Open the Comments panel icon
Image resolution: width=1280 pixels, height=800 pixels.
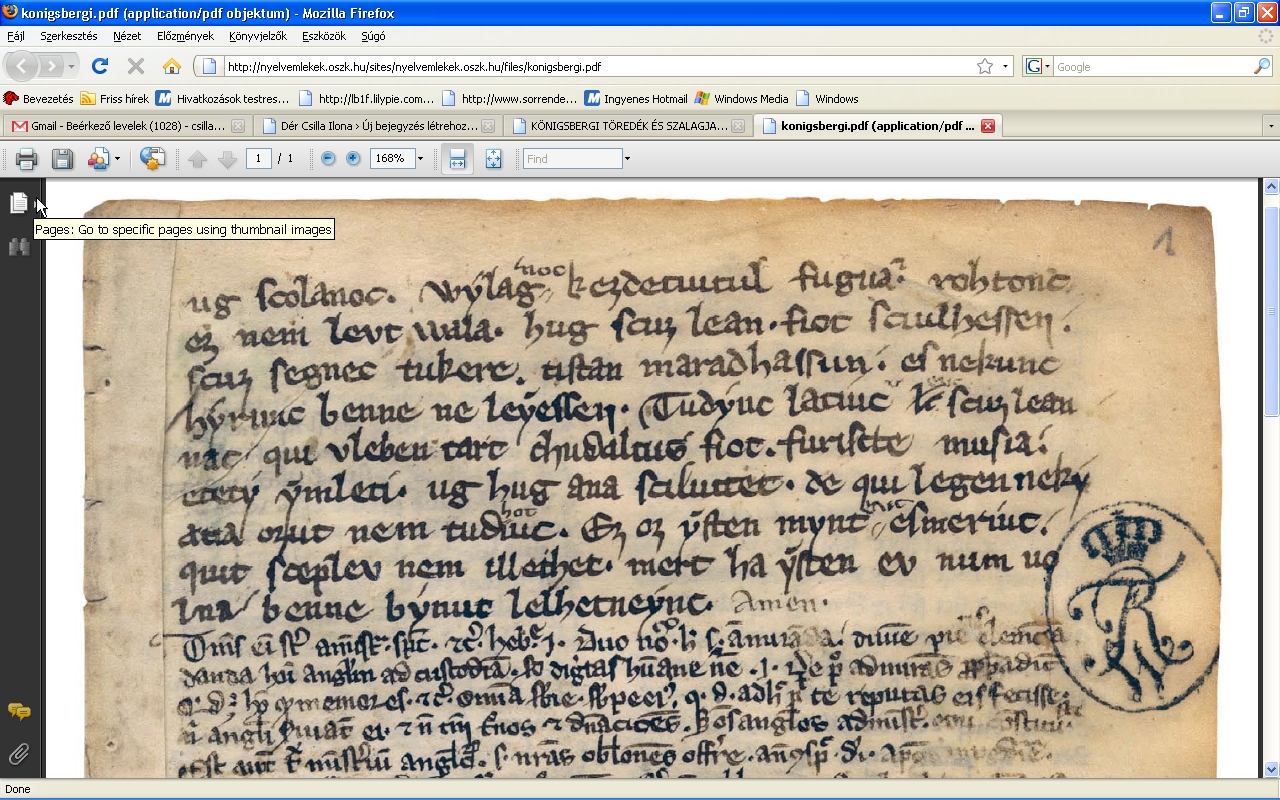pyautogui.click(x=19, y=712)
